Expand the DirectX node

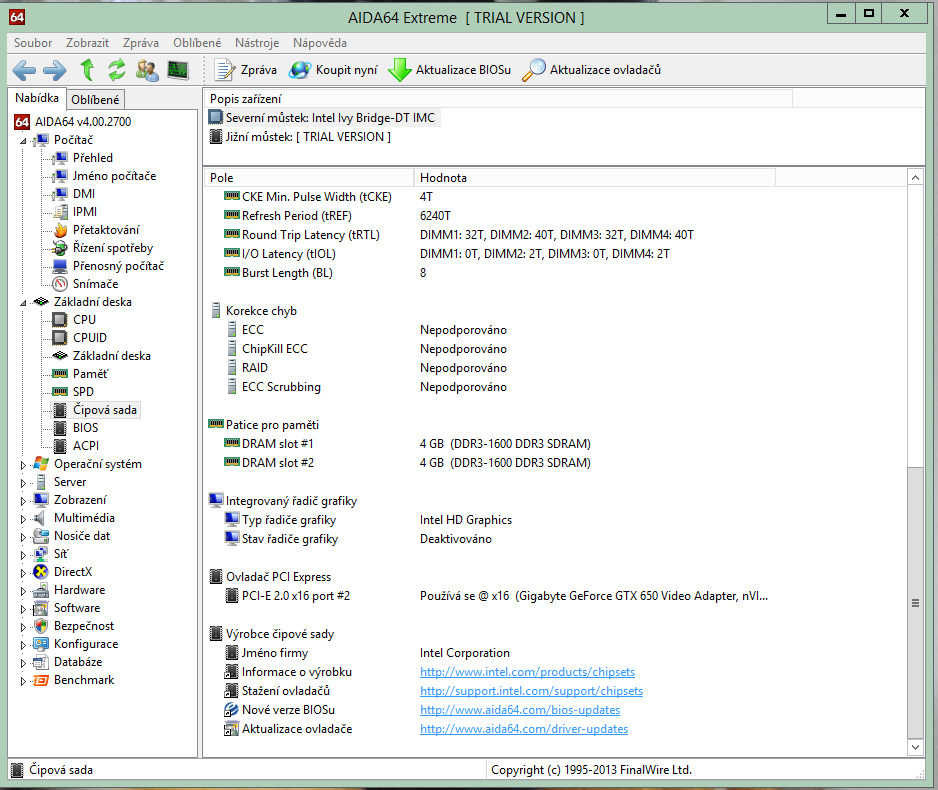23,573
